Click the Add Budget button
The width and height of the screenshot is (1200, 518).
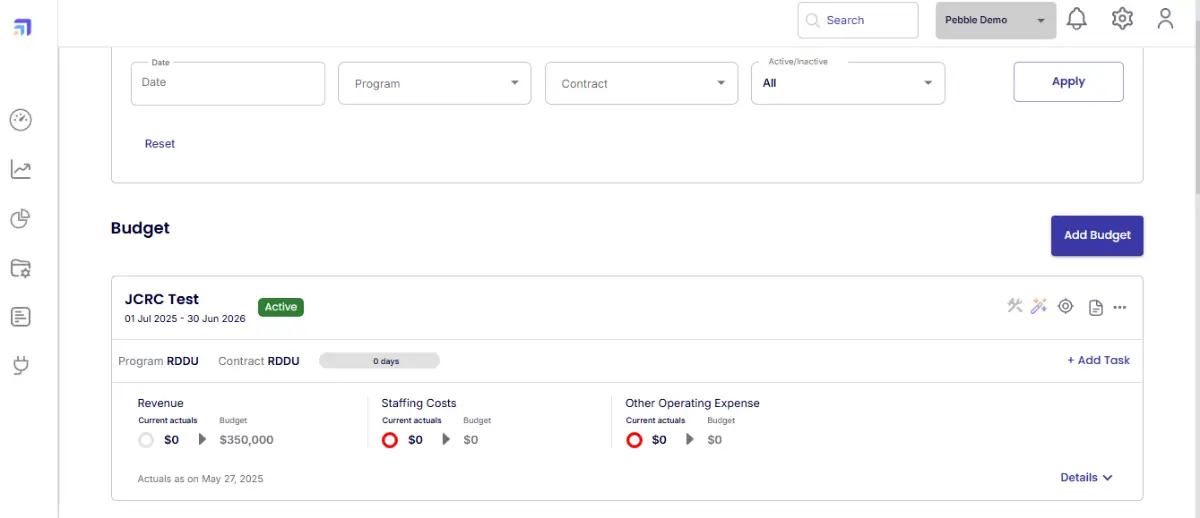(1096, 236)
